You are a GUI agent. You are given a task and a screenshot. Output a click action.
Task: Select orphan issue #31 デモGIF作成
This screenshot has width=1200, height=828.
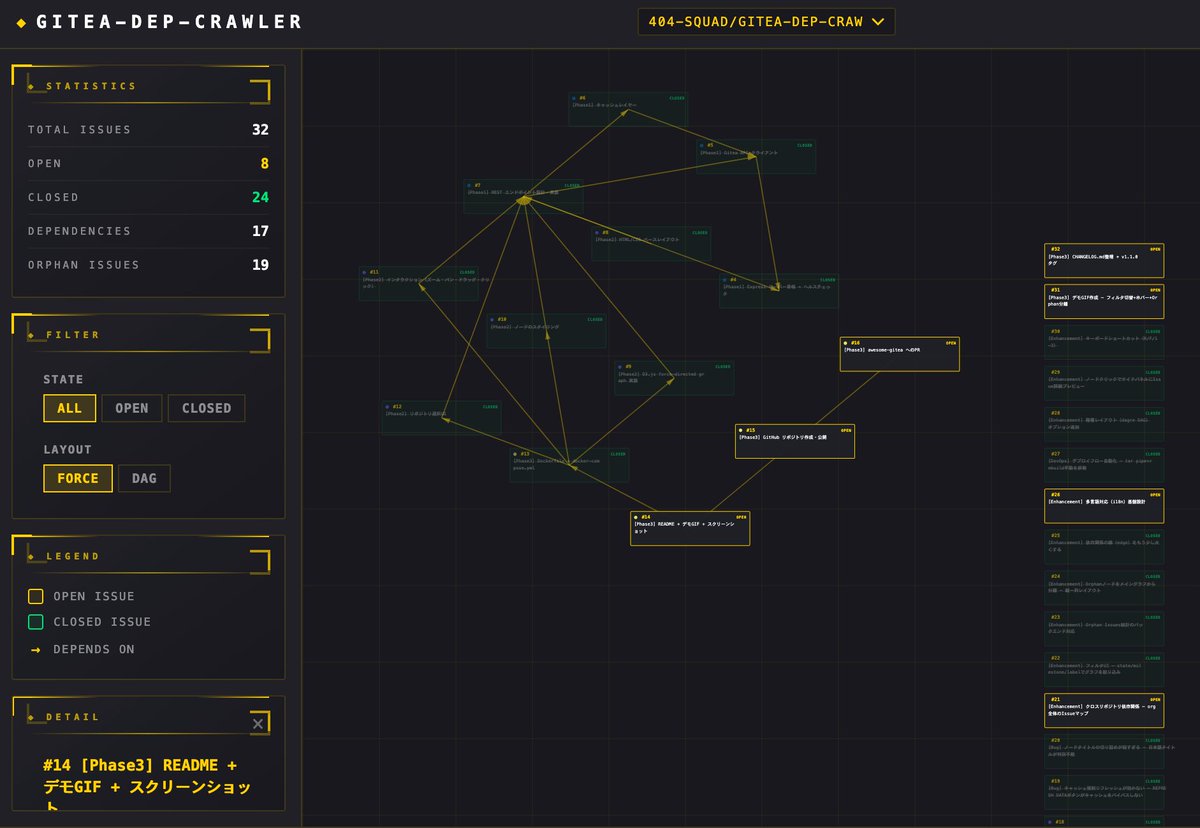[1104, 301]
